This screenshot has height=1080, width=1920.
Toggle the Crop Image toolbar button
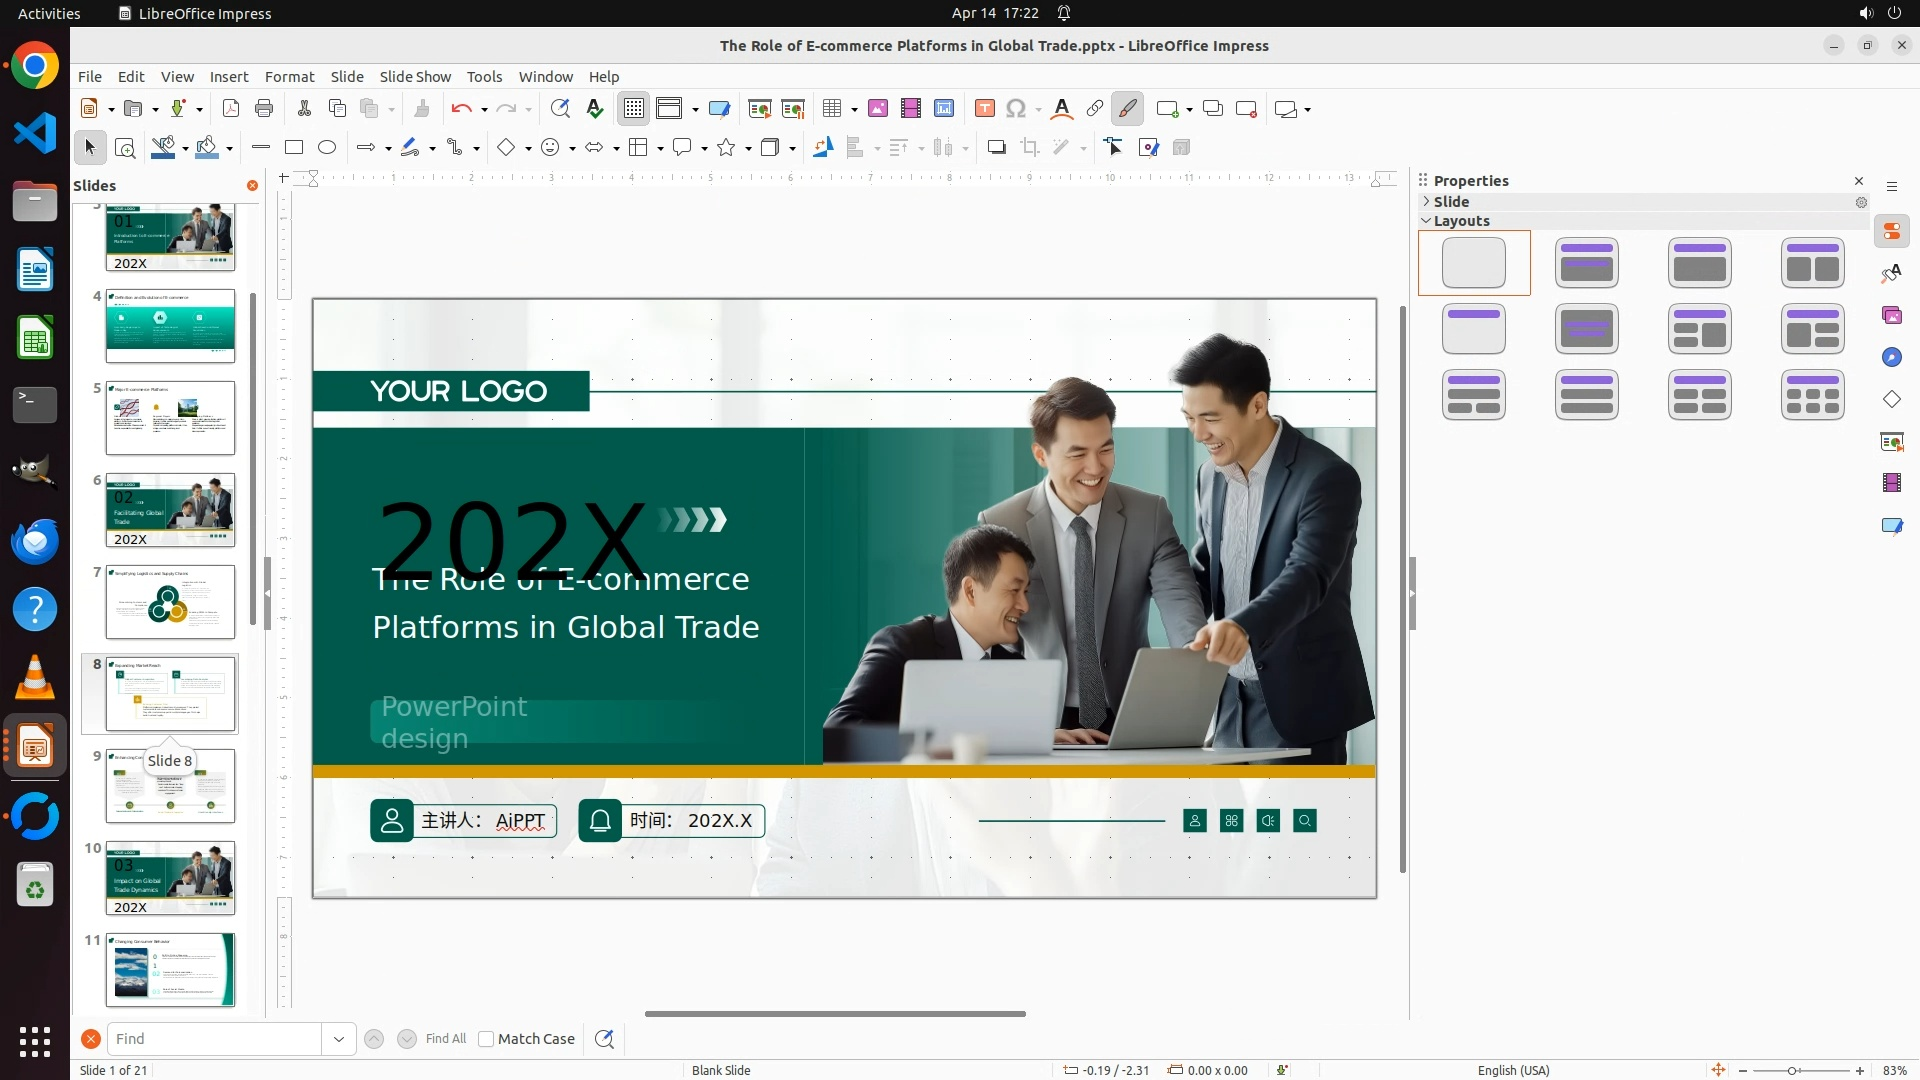coord(1030,148)
